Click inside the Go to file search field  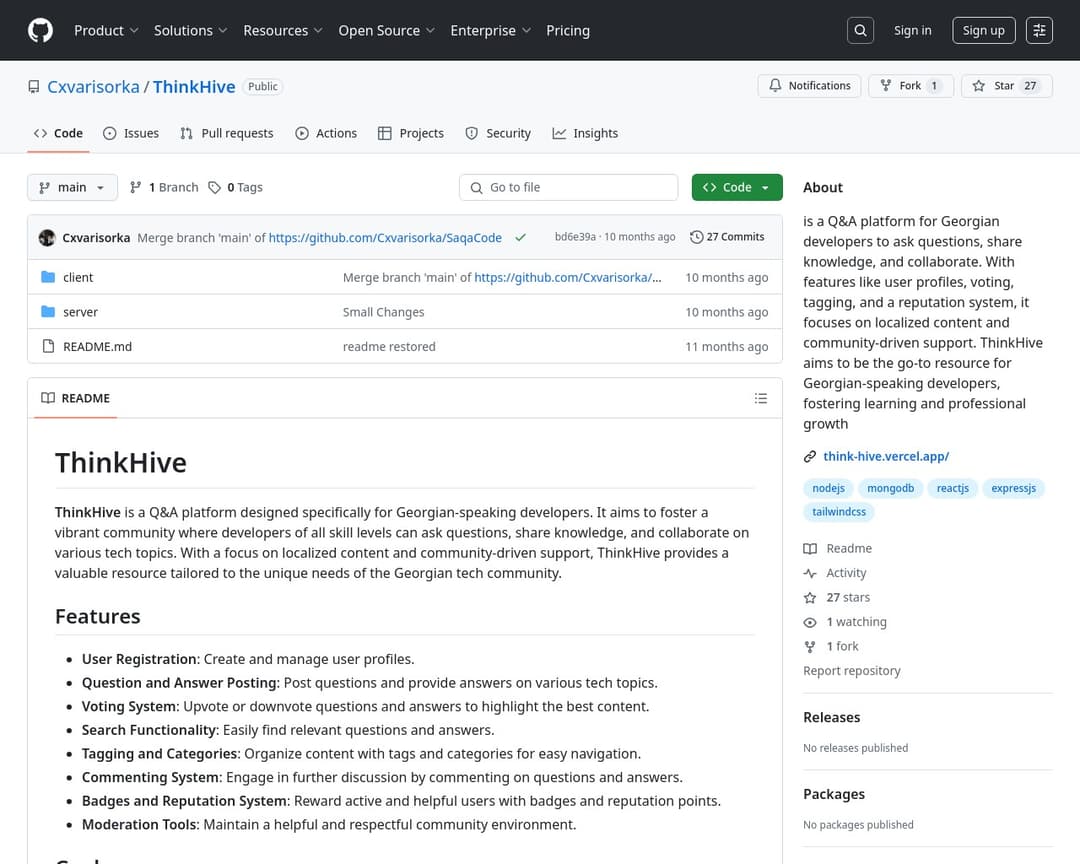568,187
